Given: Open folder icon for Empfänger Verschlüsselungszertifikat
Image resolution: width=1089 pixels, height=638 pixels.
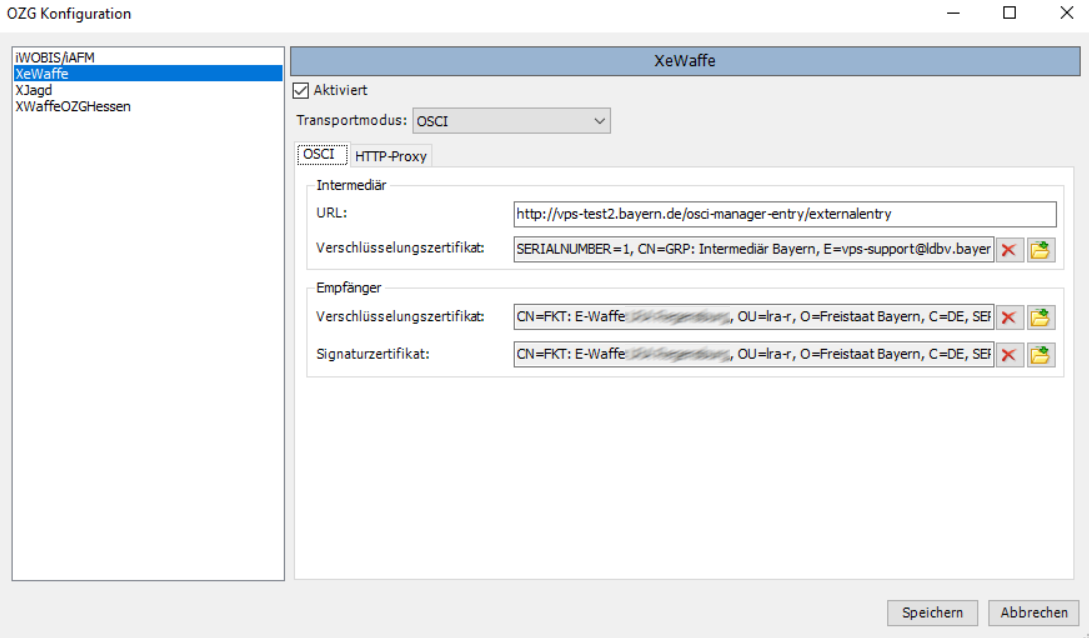Looking at the screenshot, I should tap(1042, 318).
